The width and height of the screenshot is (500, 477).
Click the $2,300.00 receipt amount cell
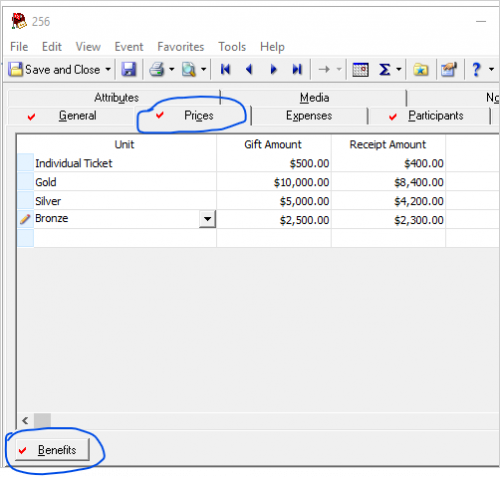[388, 220]
